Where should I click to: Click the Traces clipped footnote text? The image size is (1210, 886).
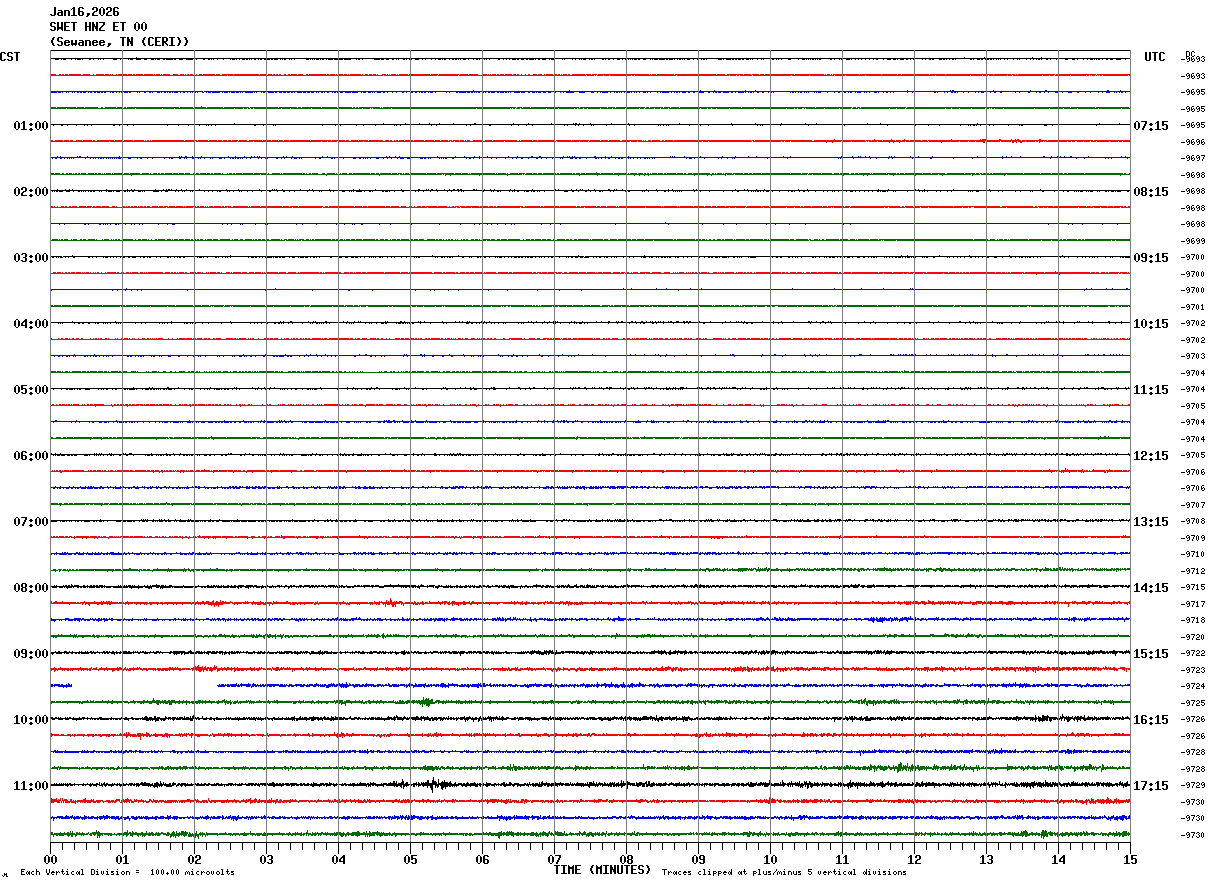(x=784, y=873)
